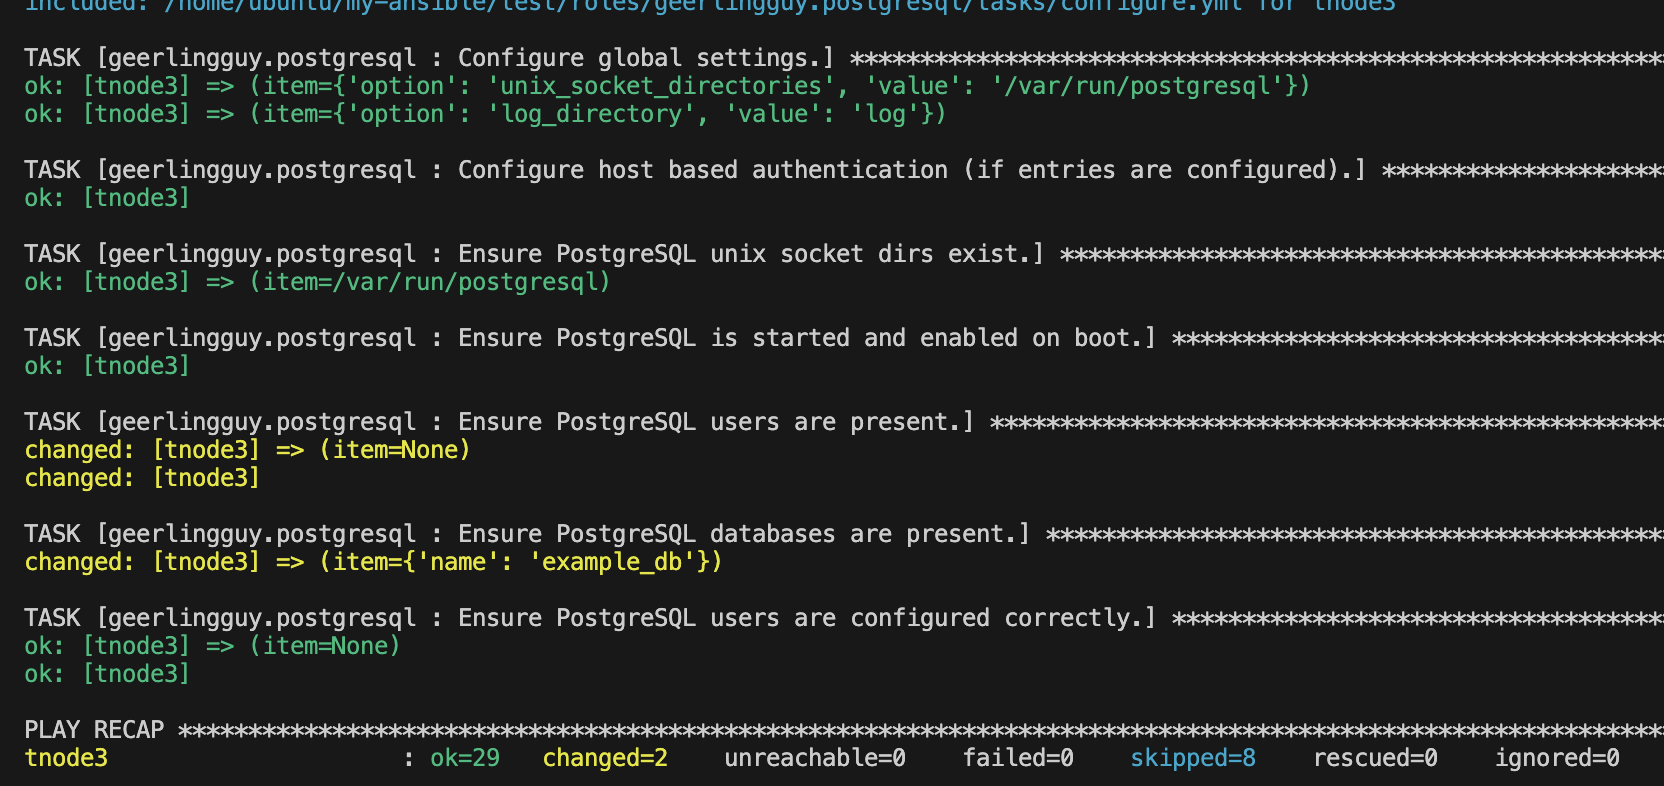Click the failed=0 recap value
Screen dimensions: 1664x786
coord(1018,759)
